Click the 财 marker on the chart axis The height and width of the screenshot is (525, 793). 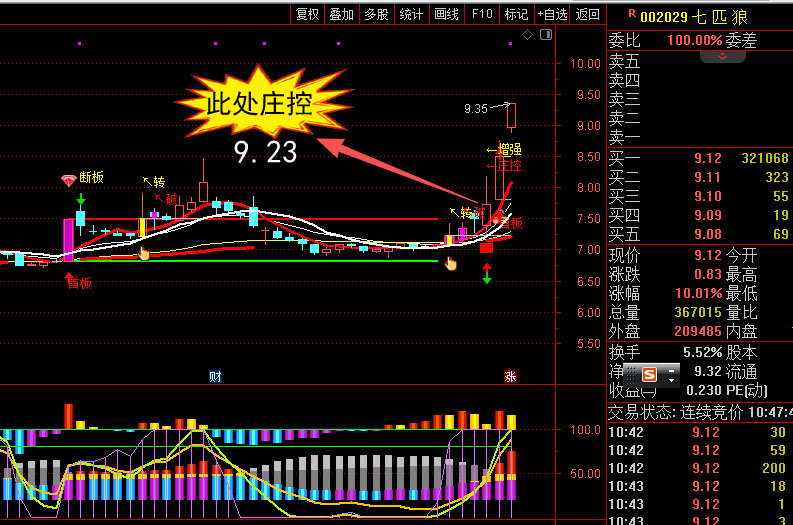tap(214, 376)
